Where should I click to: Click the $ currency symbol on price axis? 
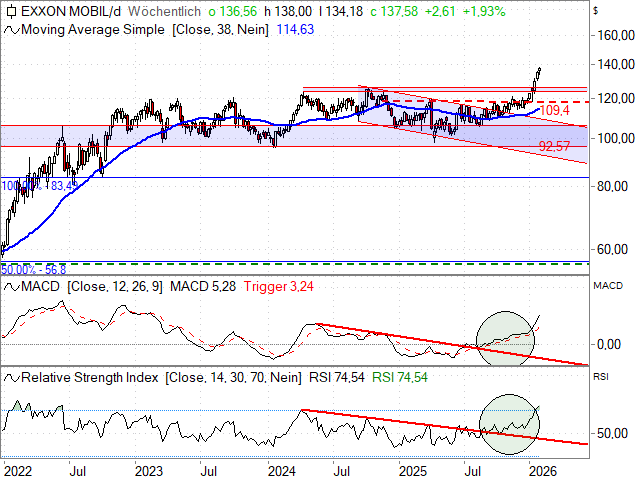point(596,11)
